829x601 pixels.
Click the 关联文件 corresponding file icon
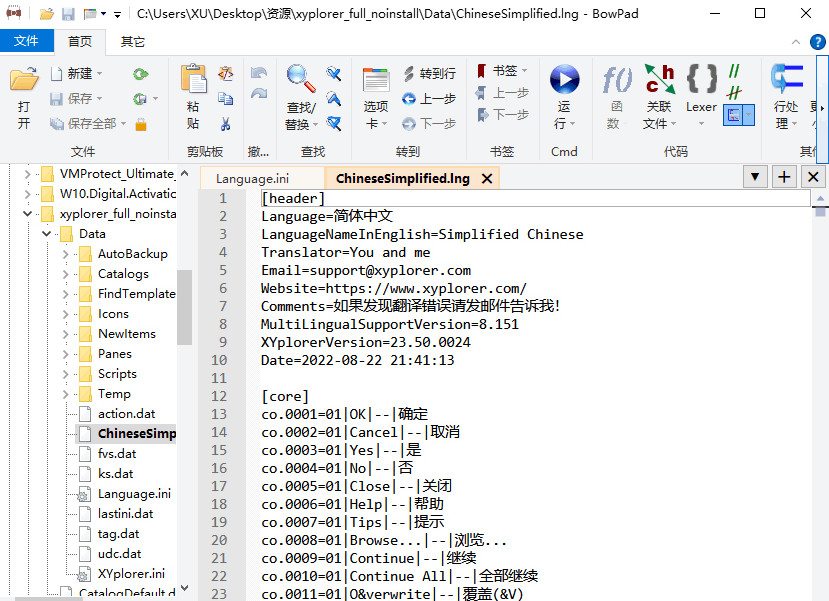click(658, 80)
